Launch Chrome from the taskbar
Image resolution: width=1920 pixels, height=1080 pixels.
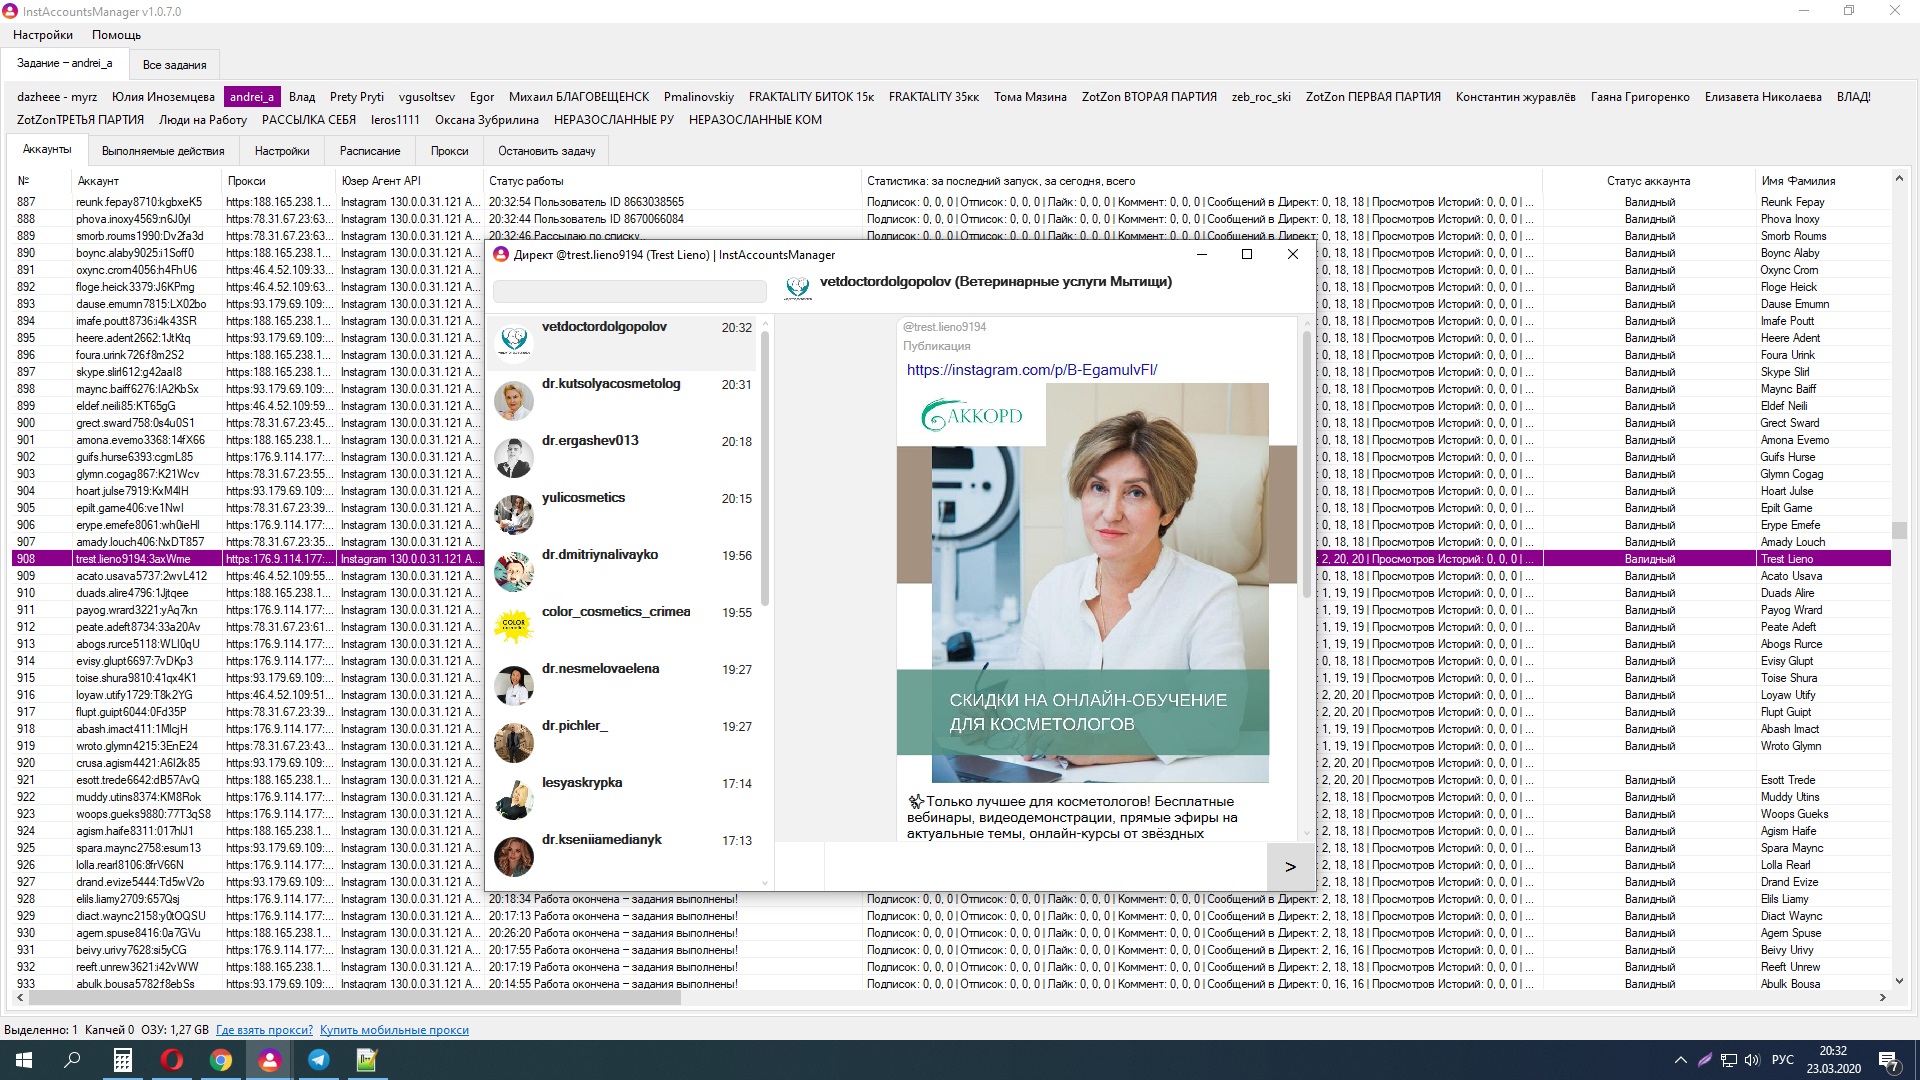(221, 1060)
